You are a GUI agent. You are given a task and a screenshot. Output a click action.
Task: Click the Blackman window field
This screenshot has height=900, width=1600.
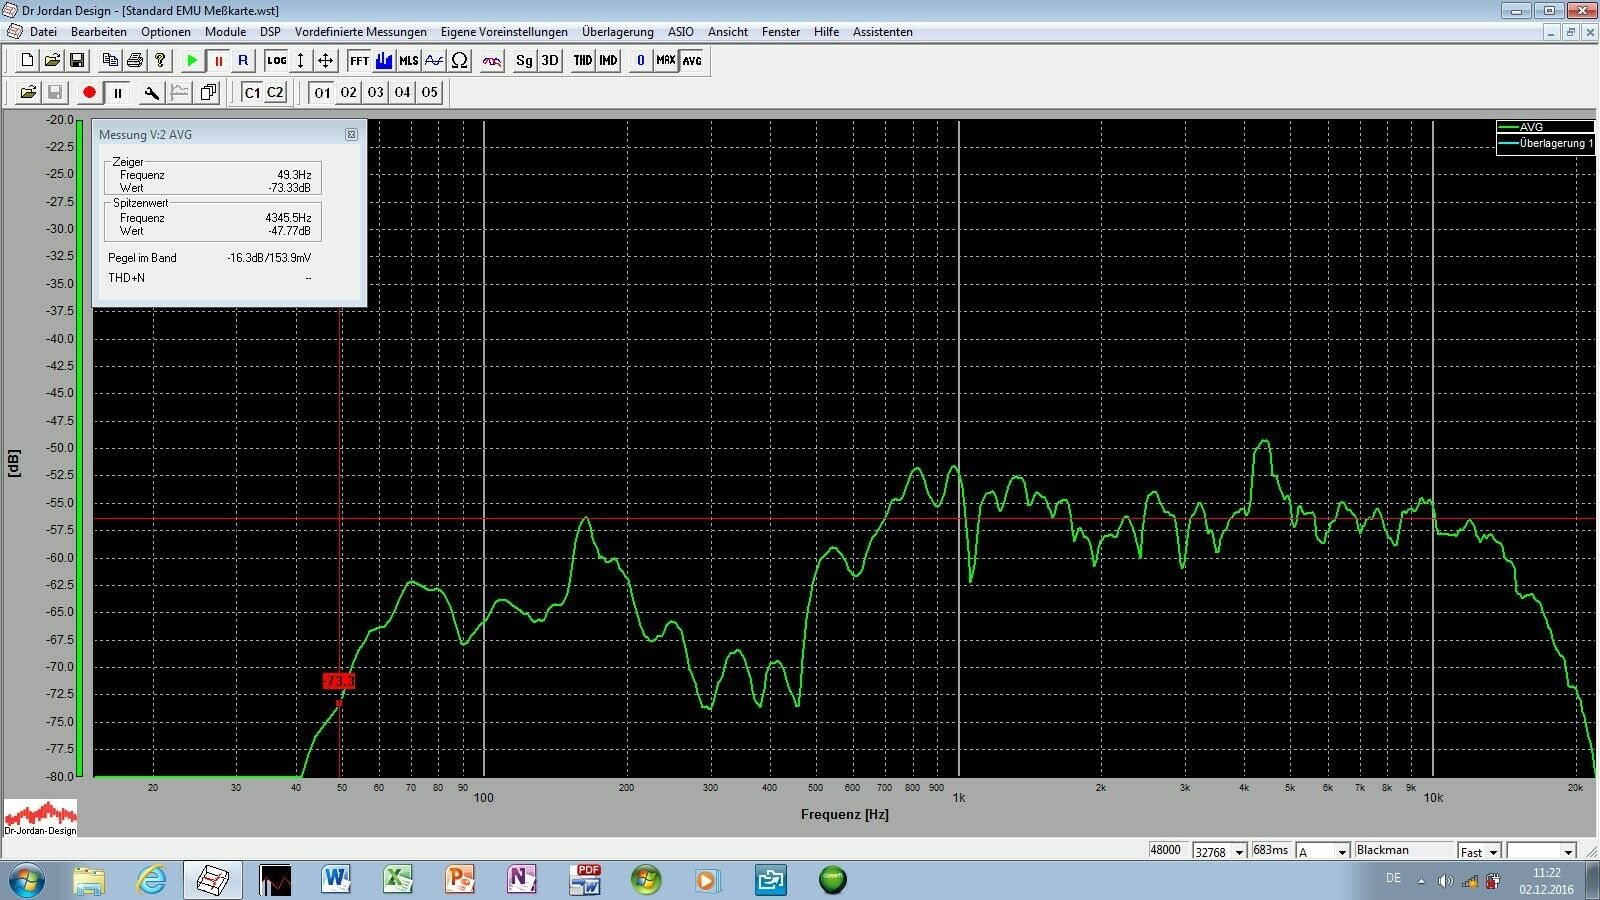point(1403,850)
